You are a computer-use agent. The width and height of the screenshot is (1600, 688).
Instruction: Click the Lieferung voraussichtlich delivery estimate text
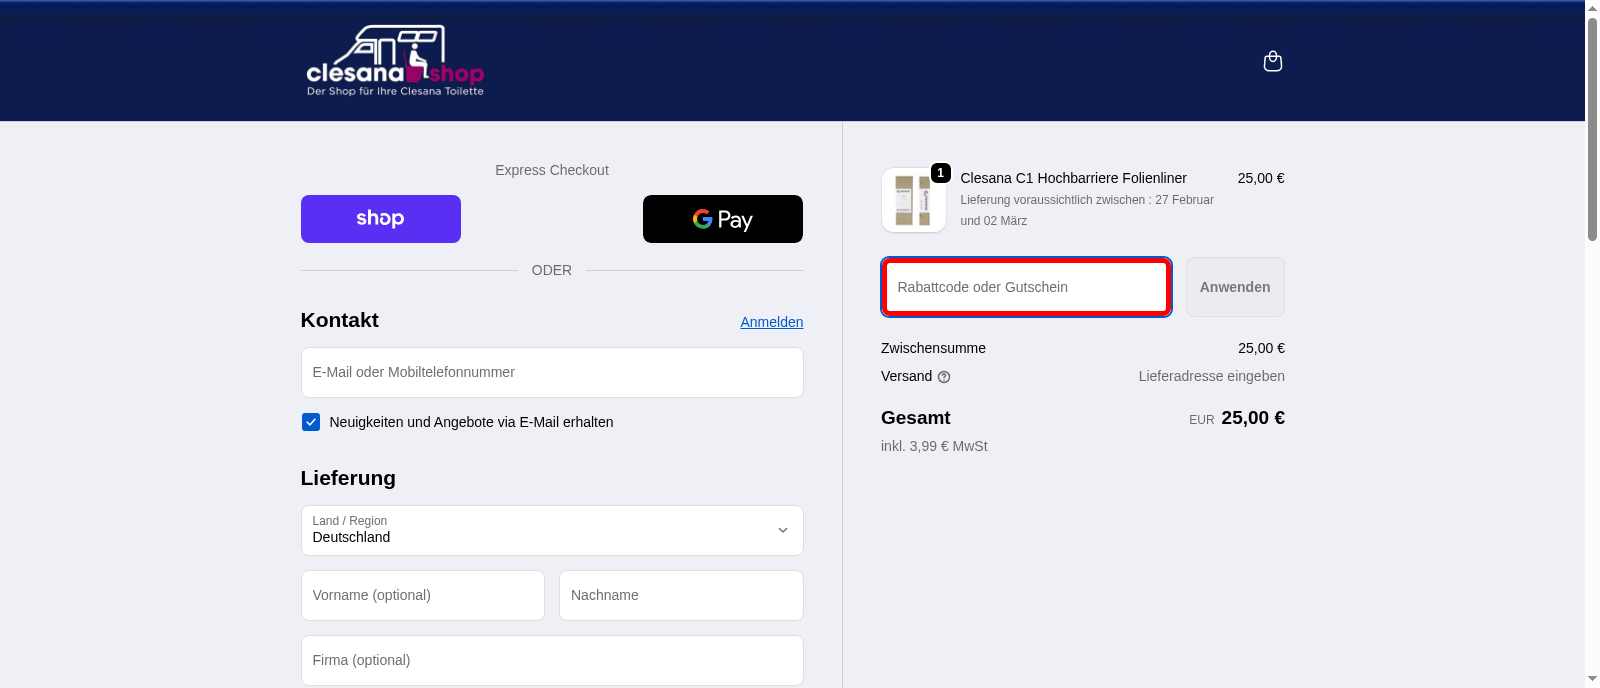(1087, 210)
